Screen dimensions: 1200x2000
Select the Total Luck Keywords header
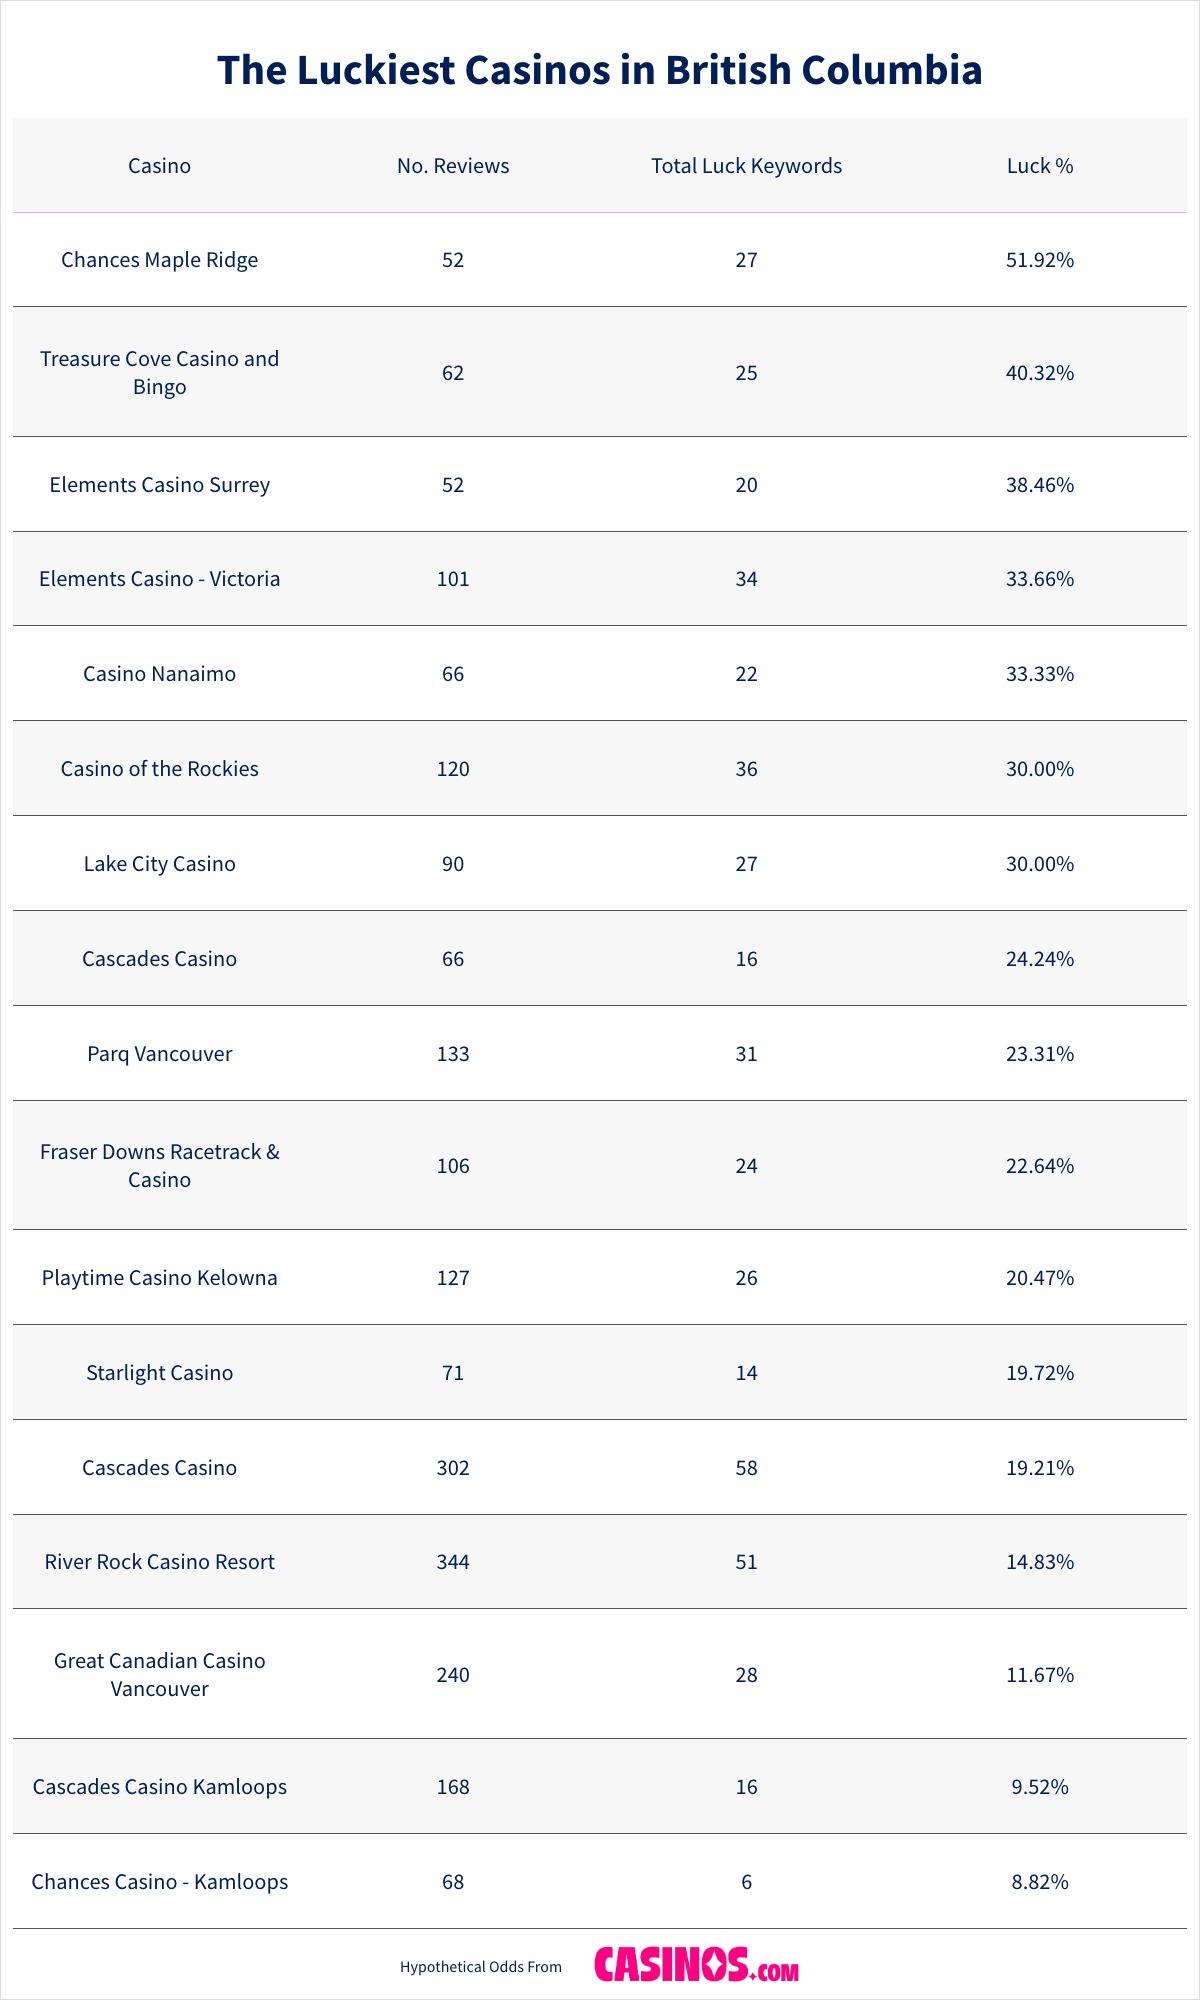[746, 166]
